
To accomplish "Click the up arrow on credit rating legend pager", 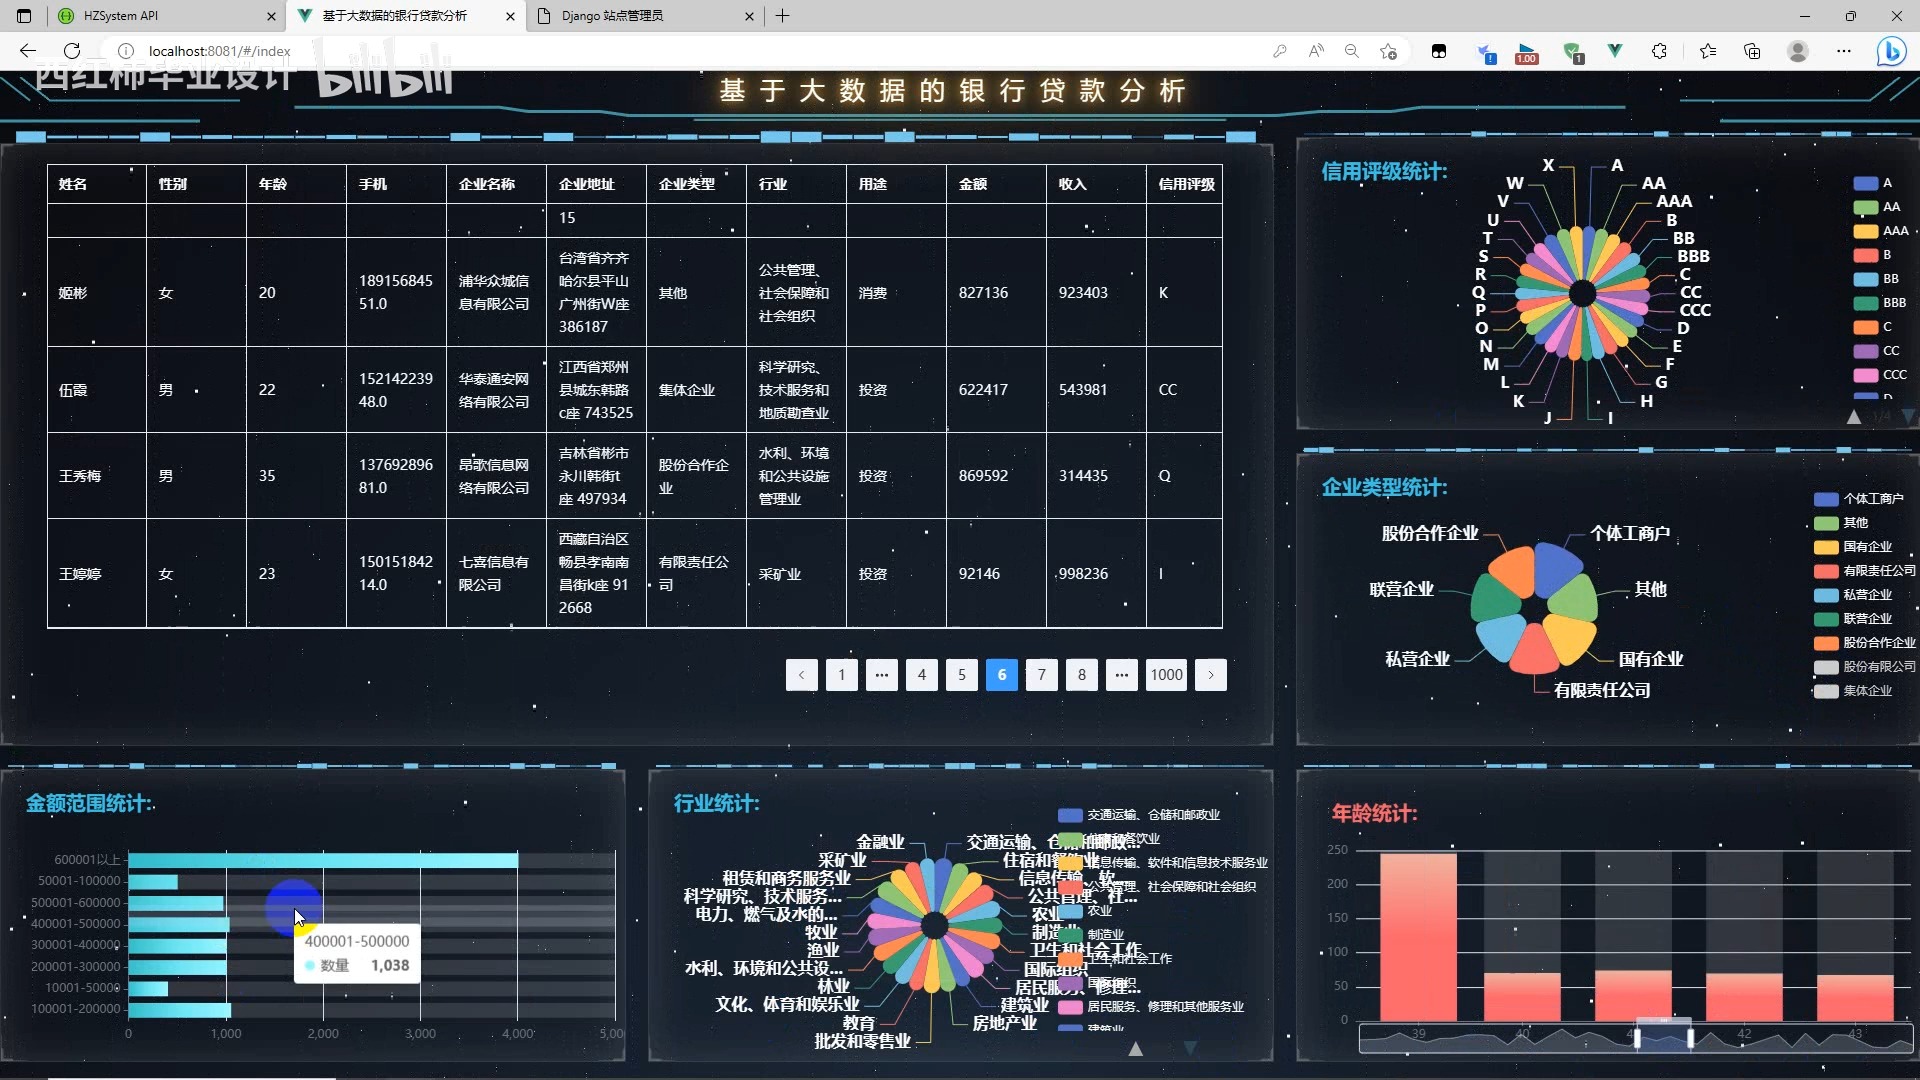I will [x=1855, y=419].
